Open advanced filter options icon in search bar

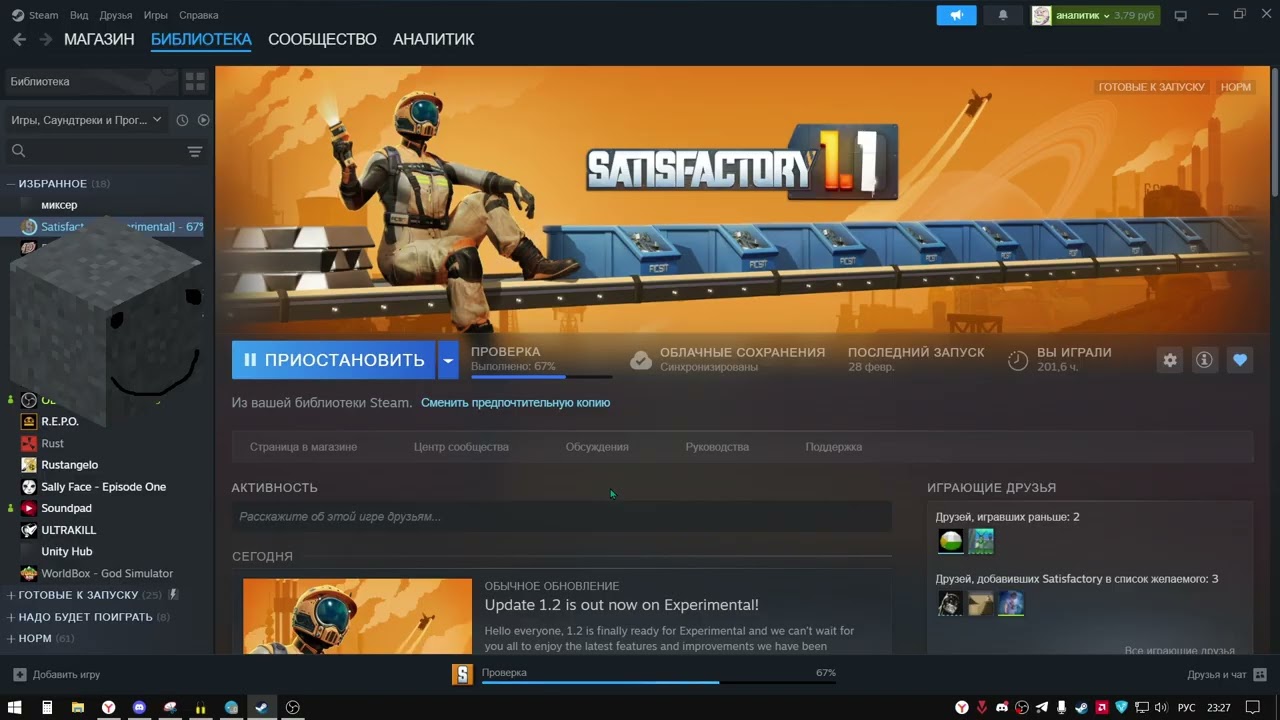pos(195,151)
